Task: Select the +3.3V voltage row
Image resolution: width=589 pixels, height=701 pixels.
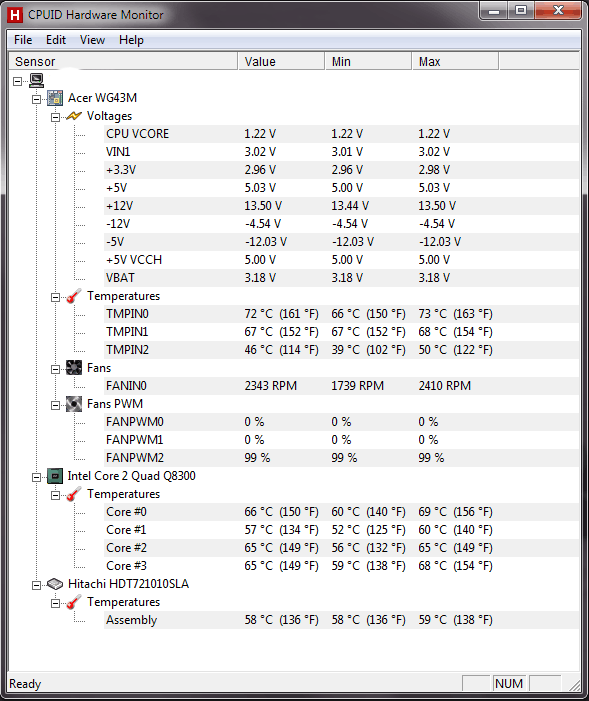Action: coord(342,170)
